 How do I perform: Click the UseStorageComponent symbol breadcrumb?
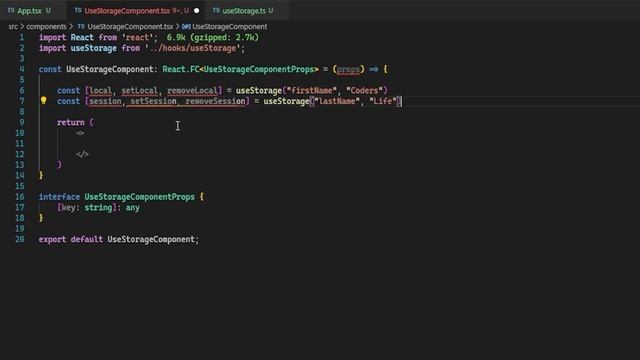coord(229,27)
